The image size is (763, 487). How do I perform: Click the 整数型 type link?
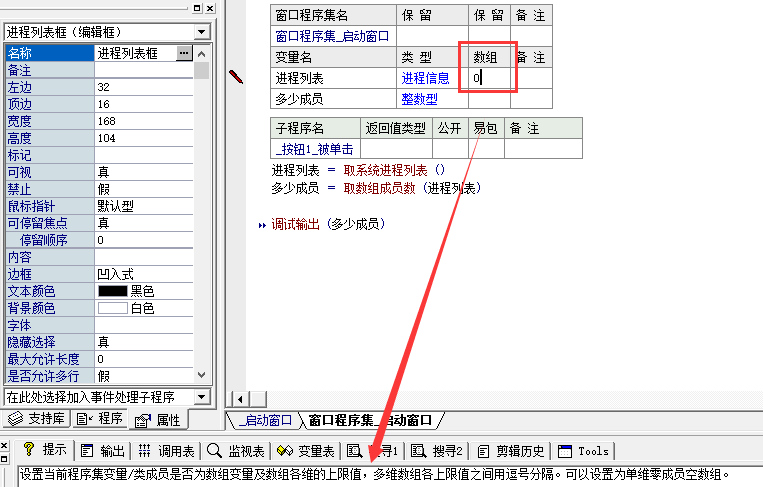pos(419,99)
